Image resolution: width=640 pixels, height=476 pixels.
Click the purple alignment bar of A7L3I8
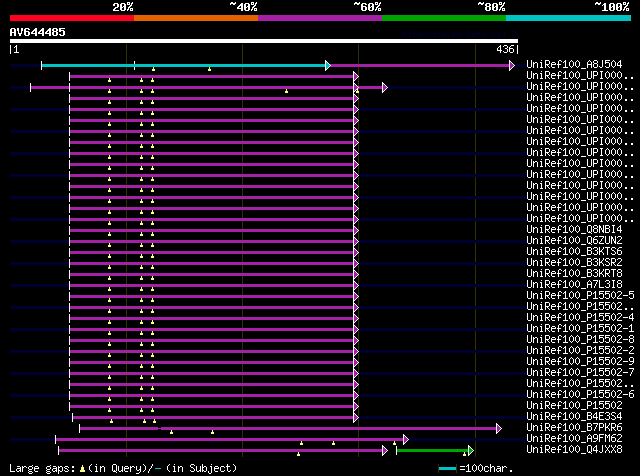pyautogui.click(x=211, y=286)
